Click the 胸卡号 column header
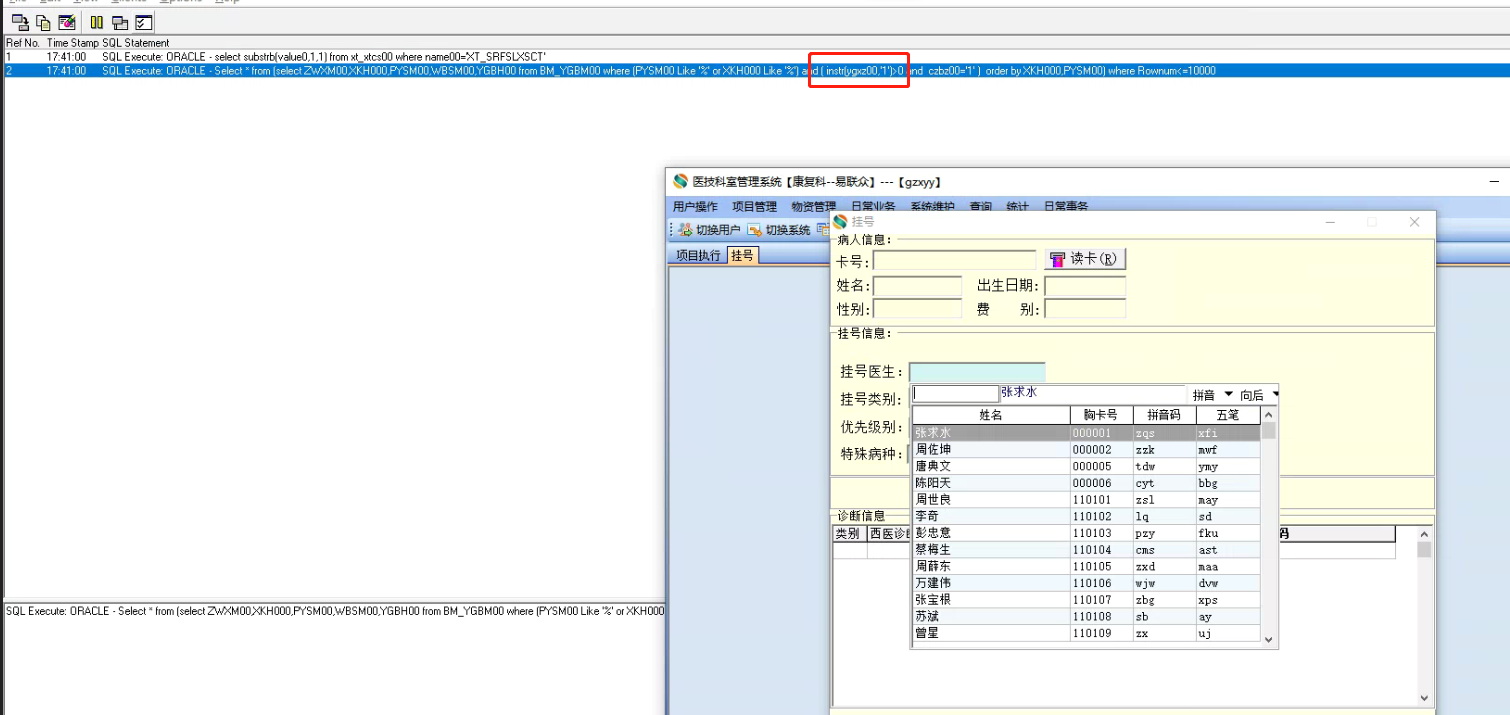This screenshot has height=715, width=1510. click(1101, 415)
